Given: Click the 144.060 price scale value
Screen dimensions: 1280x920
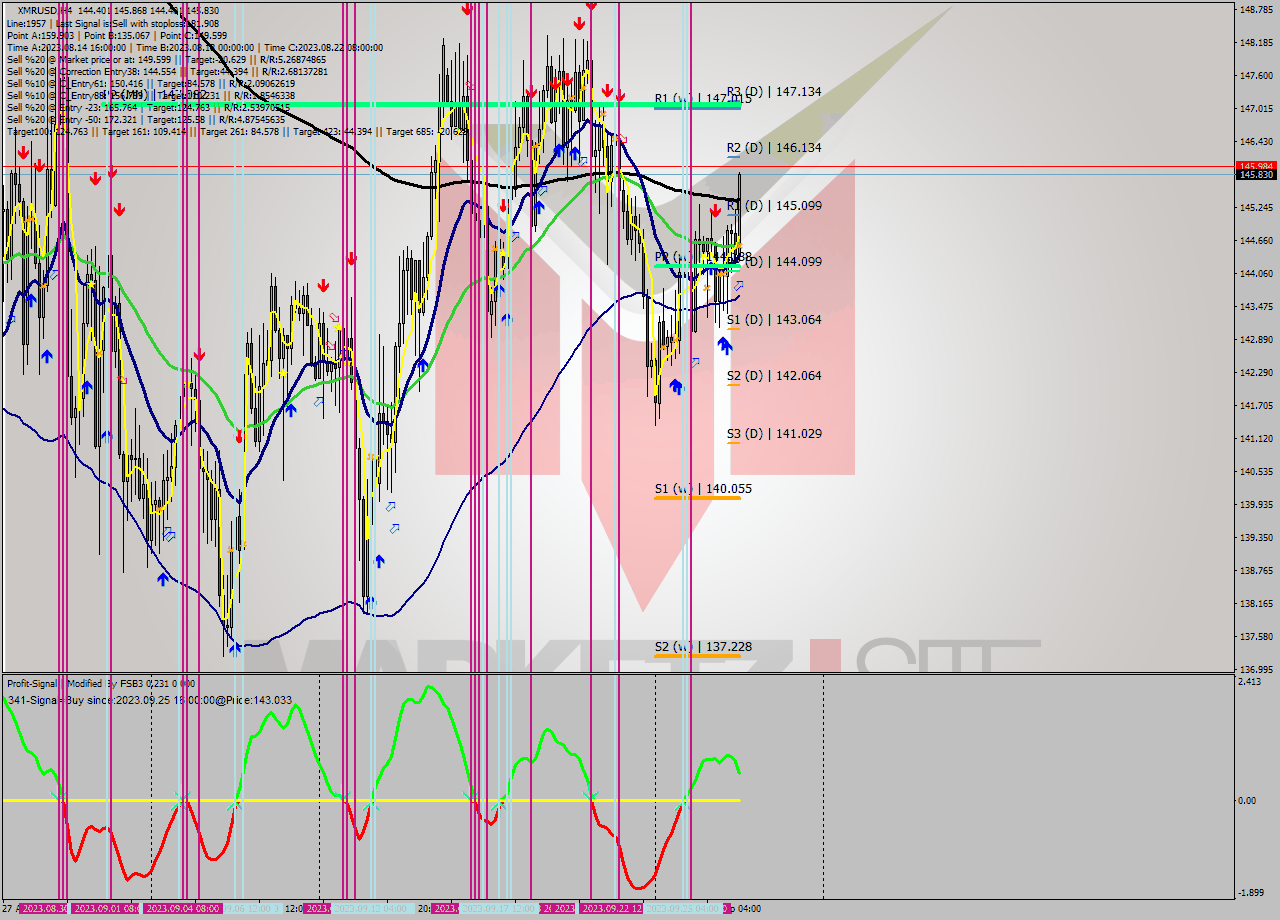Looking at the screenshot, I should click(x=1256, y=273).
